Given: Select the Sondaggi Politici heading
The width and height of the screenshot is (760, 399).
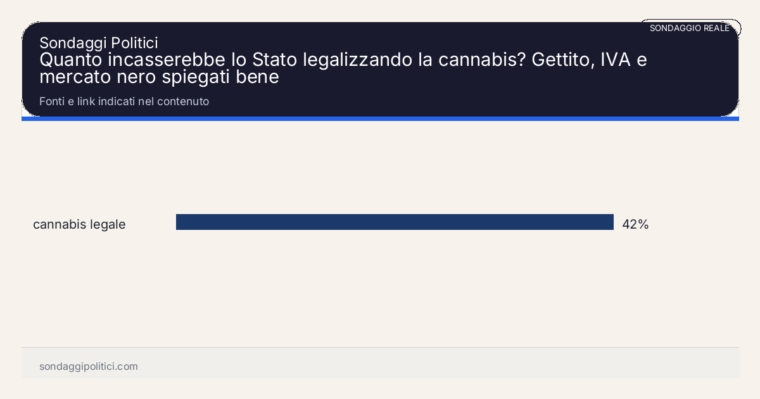Looking at the screenshot, I should pyautogui.click(x=98, y=43).
